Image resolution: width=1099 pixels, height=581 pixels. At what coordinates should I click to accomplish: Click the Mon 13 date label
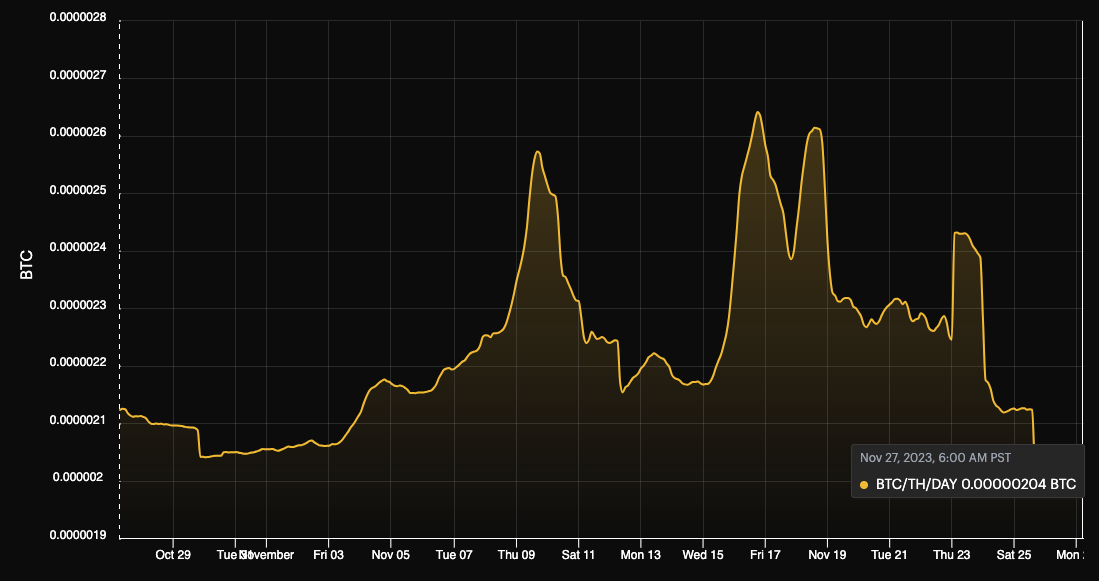pyautogui.click(x=641, y=555)
